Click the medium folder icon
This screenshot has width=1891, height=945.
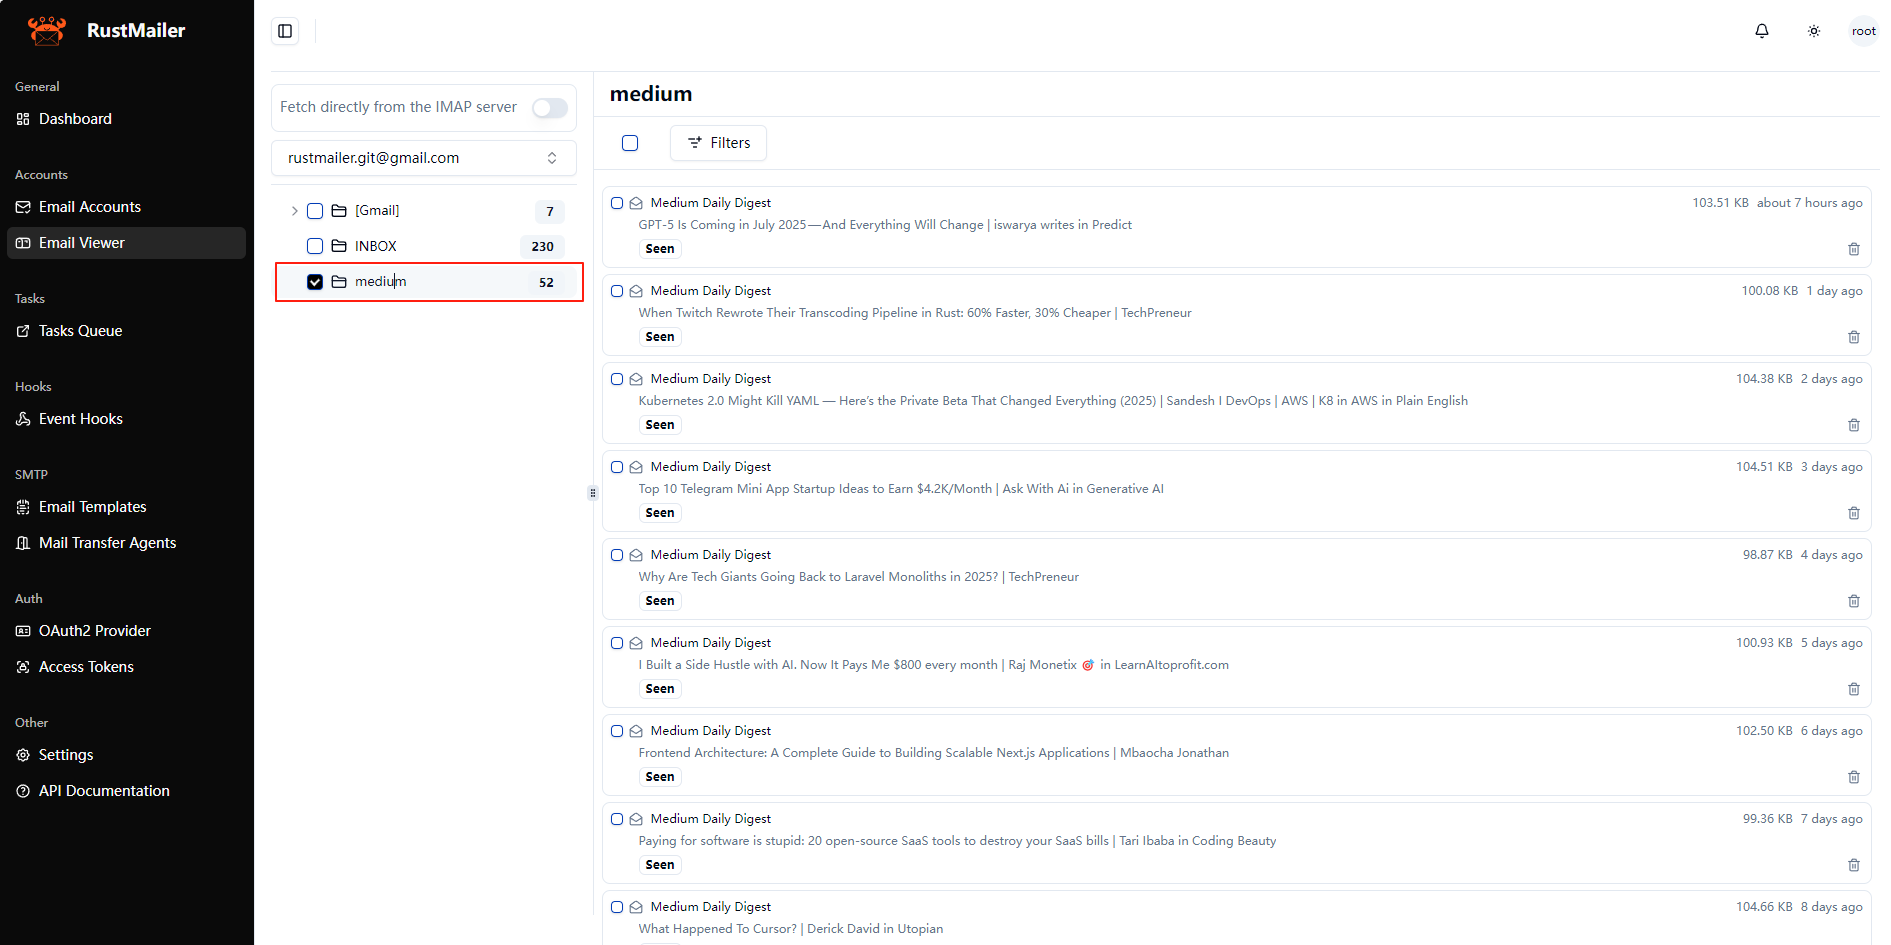pyautogui.click(x=339, y=282)
